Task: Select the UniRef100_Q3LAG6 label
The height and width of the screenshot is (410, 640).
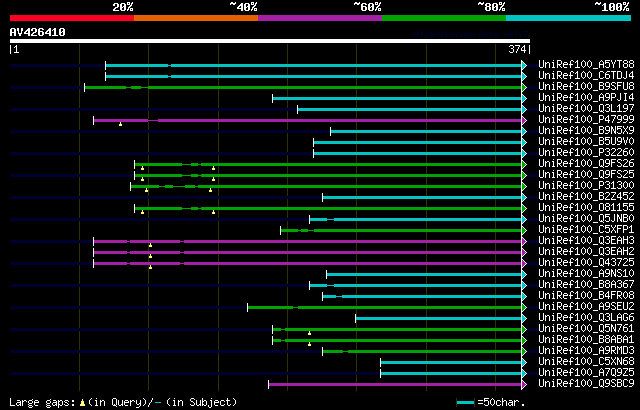Action: coord(586,318)
